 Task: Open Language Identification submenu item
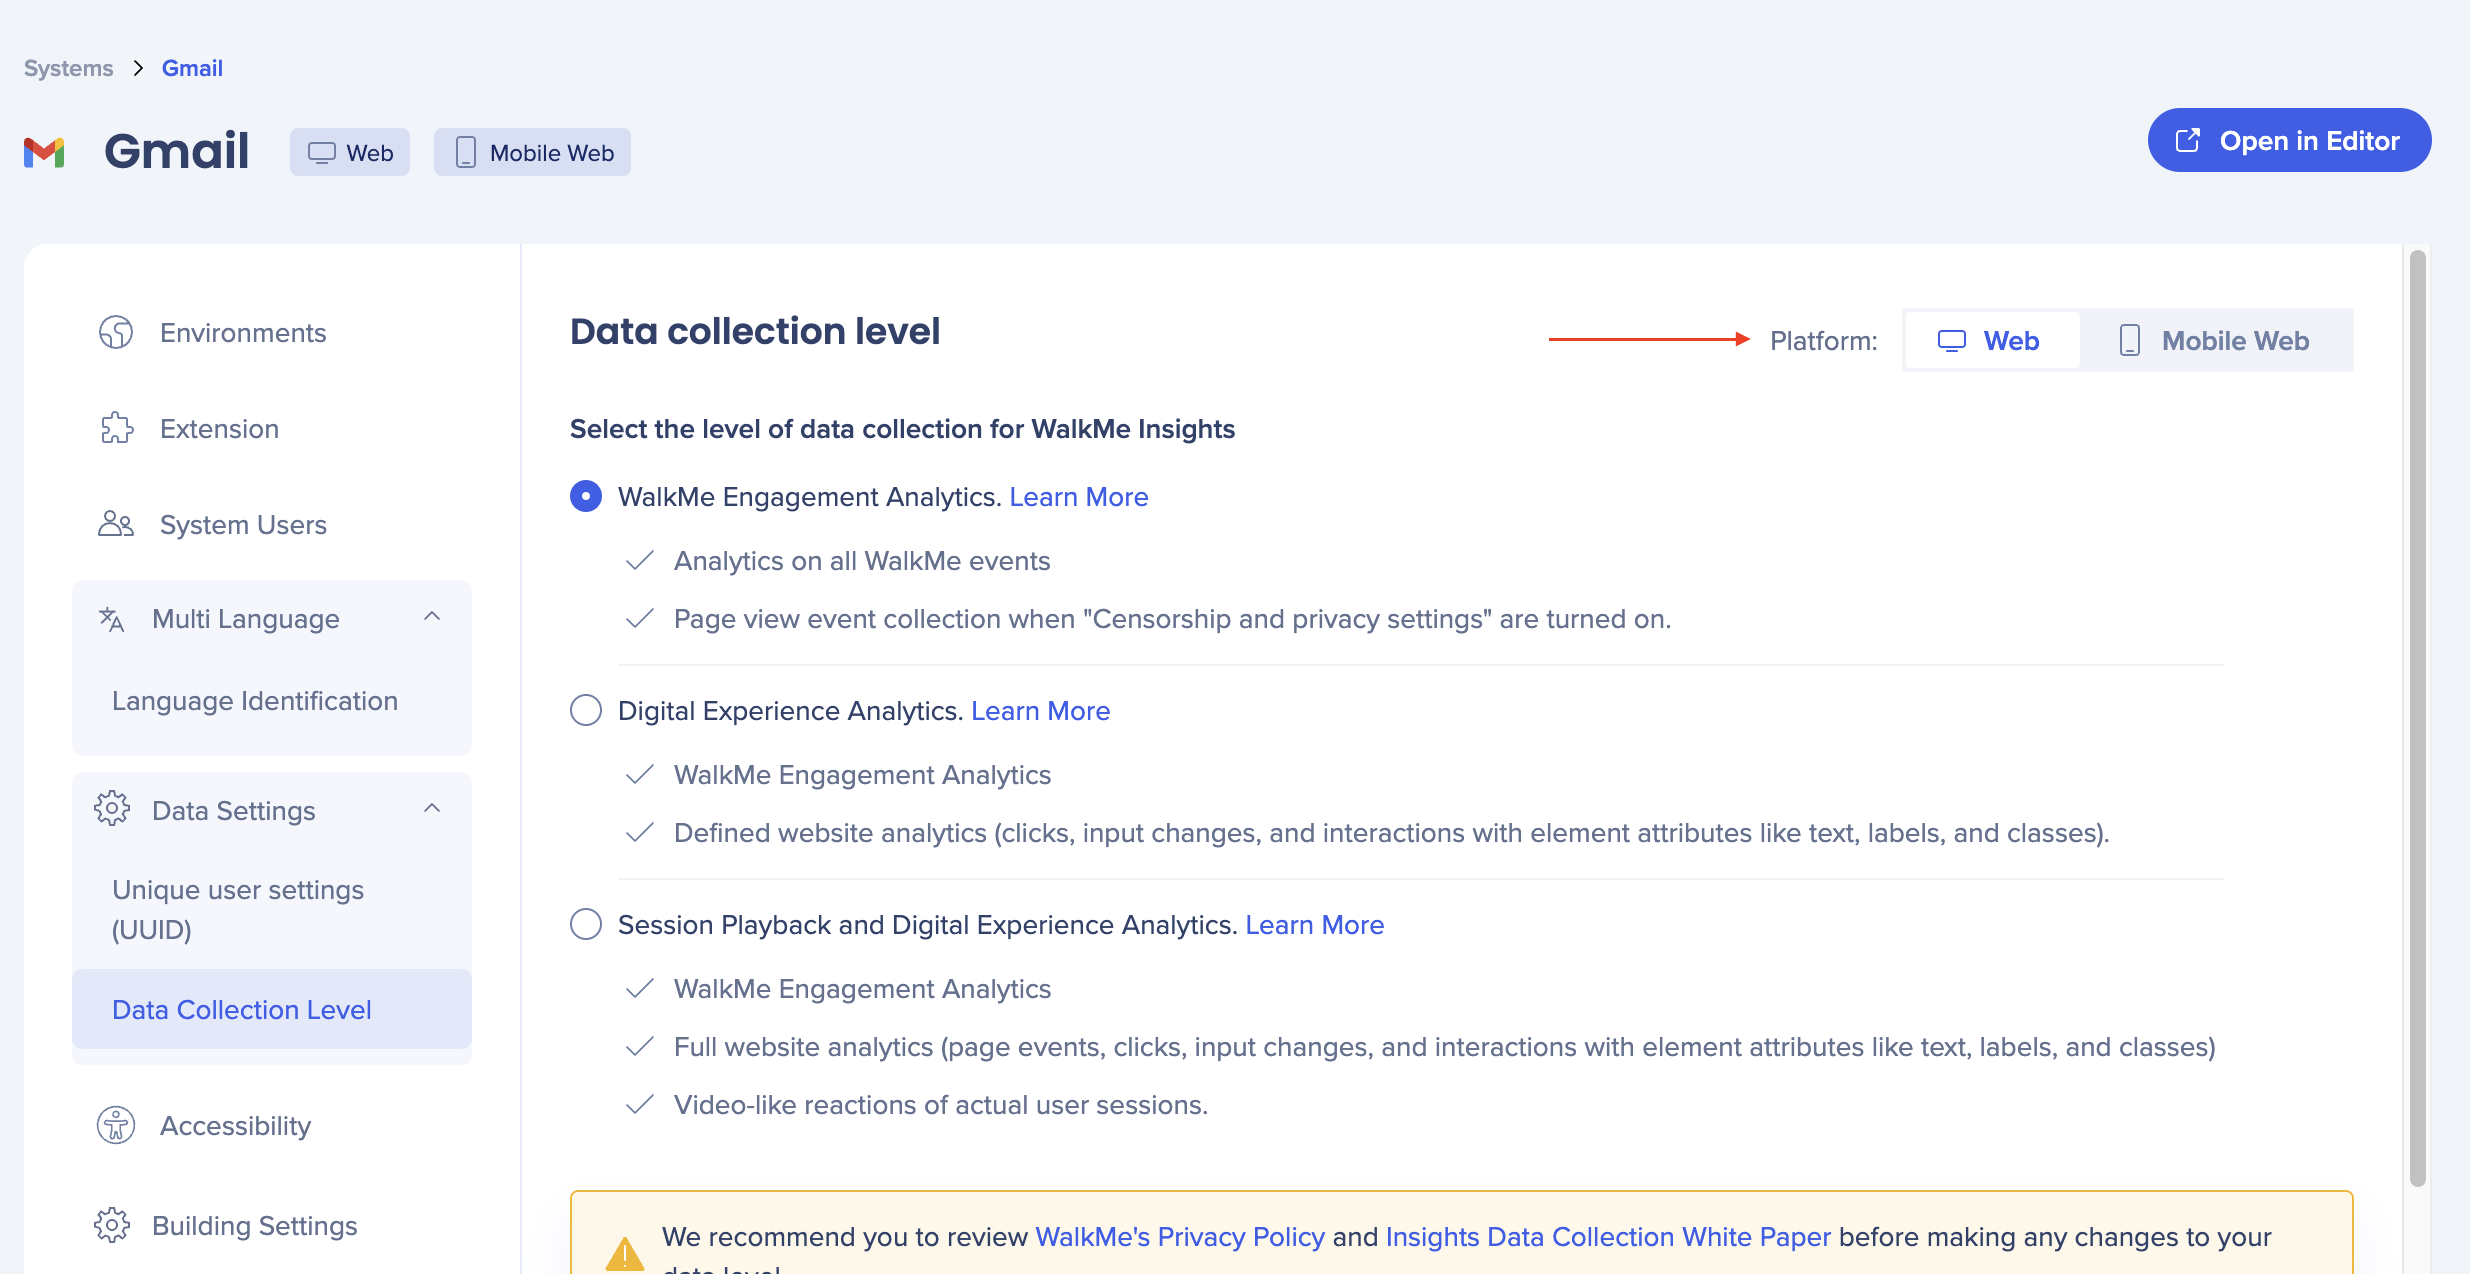click(x=255, y=701)
